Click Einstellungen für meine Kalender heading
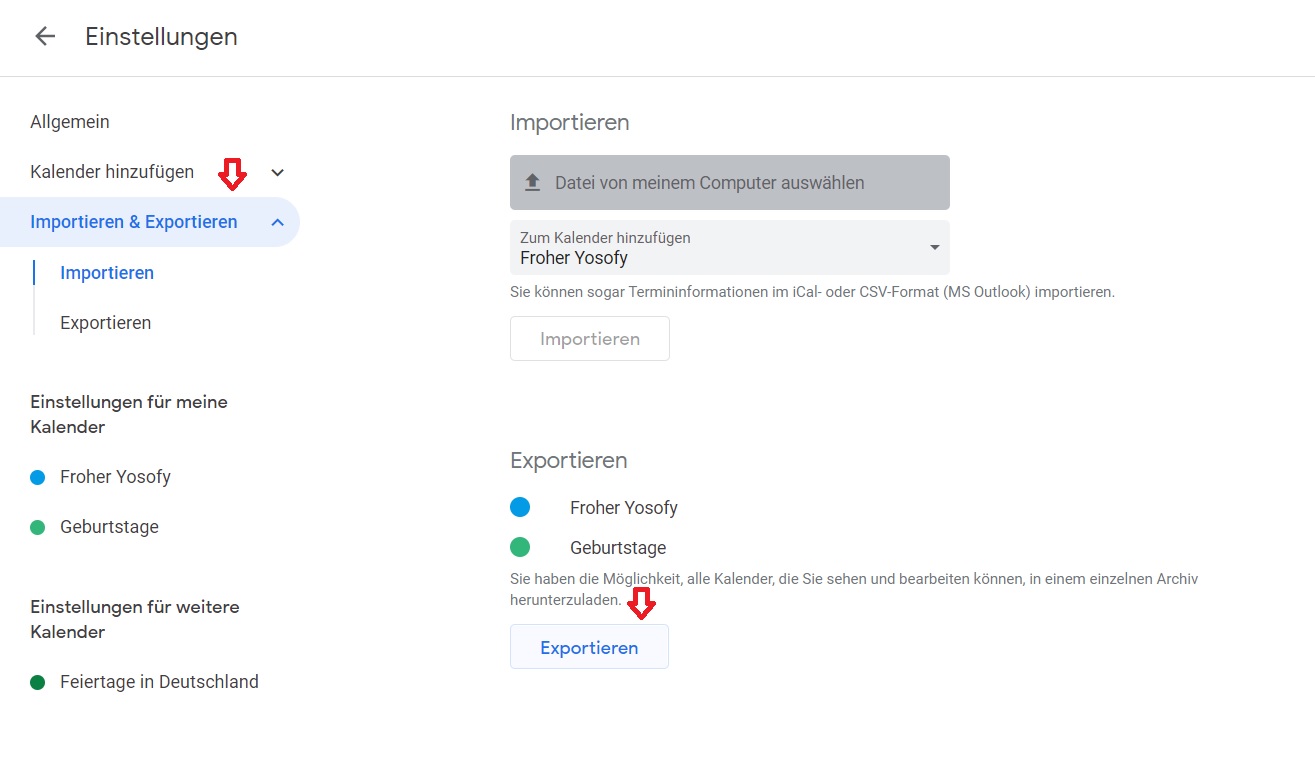 coord(129,414)
